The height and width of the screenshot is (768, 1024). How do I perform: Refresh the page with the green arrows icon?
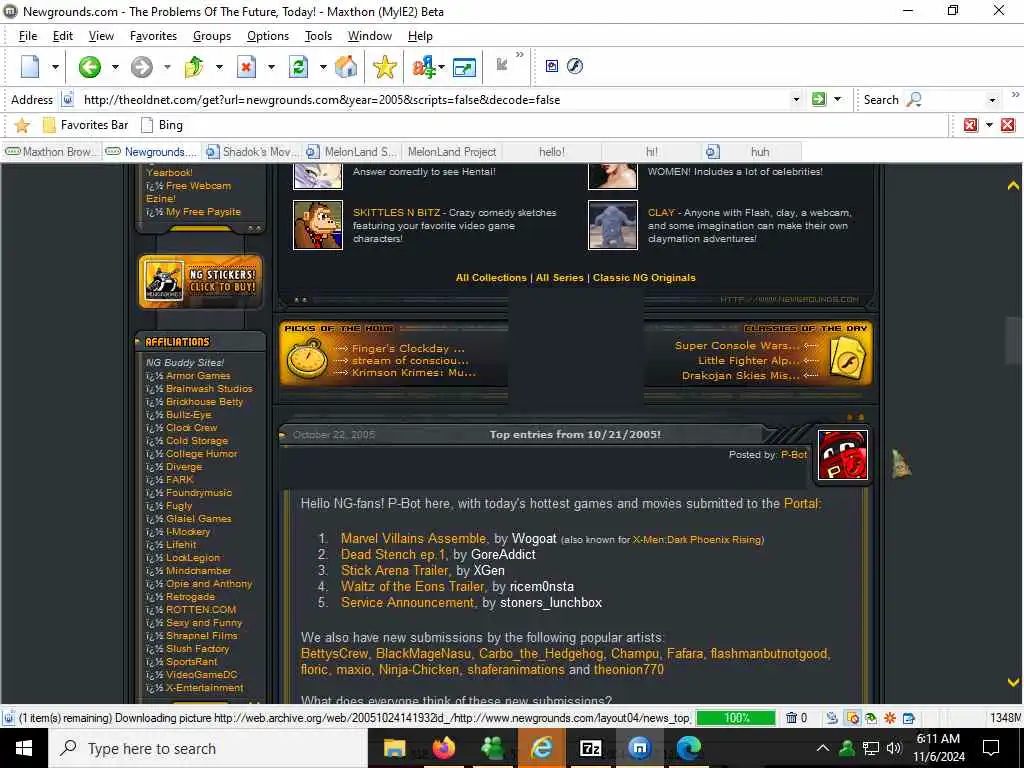click(x=298, y=66)
